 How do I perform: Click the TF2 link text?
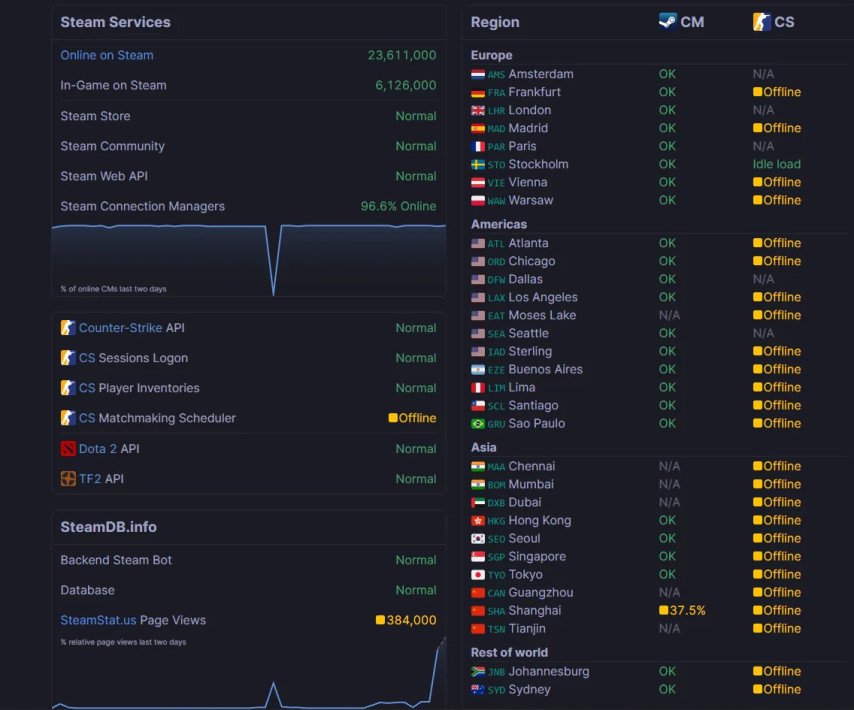click(x=90, y=479)
